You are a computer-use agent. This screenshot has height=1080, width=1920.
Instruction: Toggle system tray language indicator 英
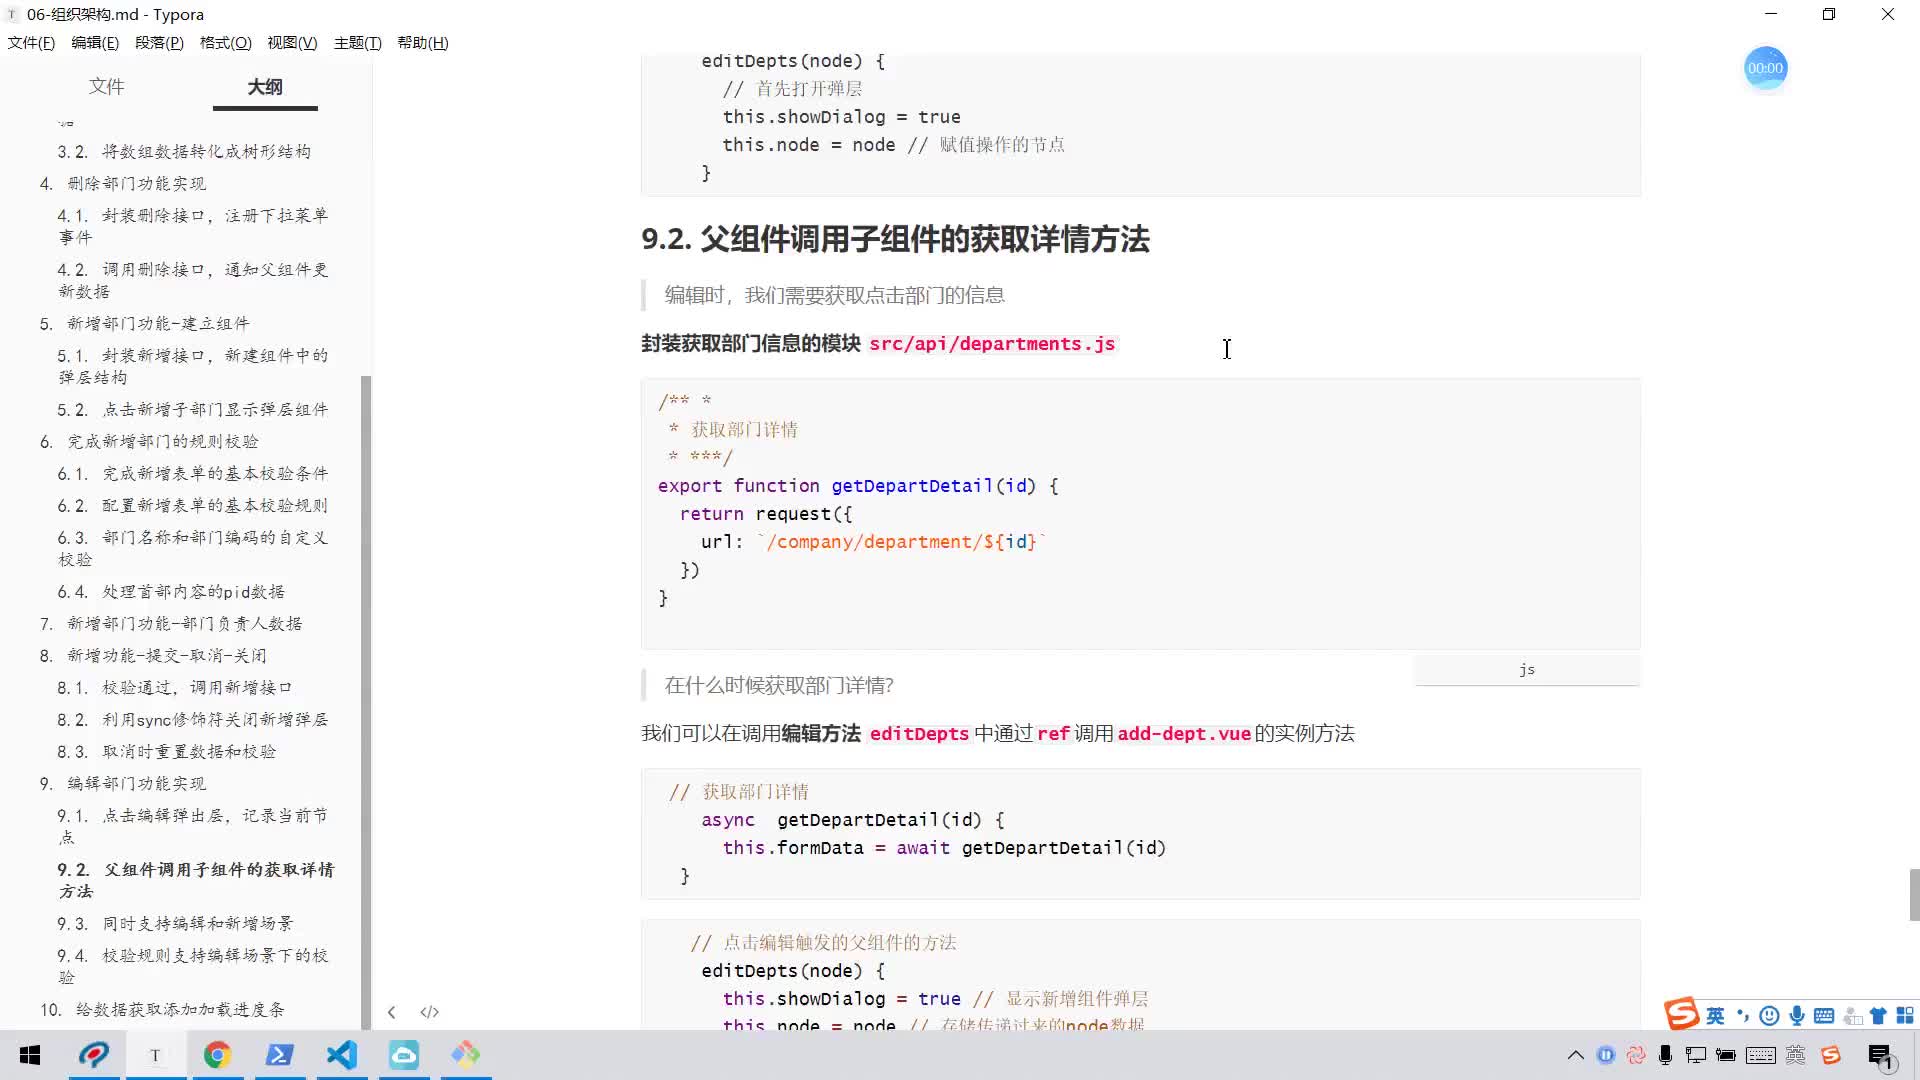(x=1796, y=1055)
